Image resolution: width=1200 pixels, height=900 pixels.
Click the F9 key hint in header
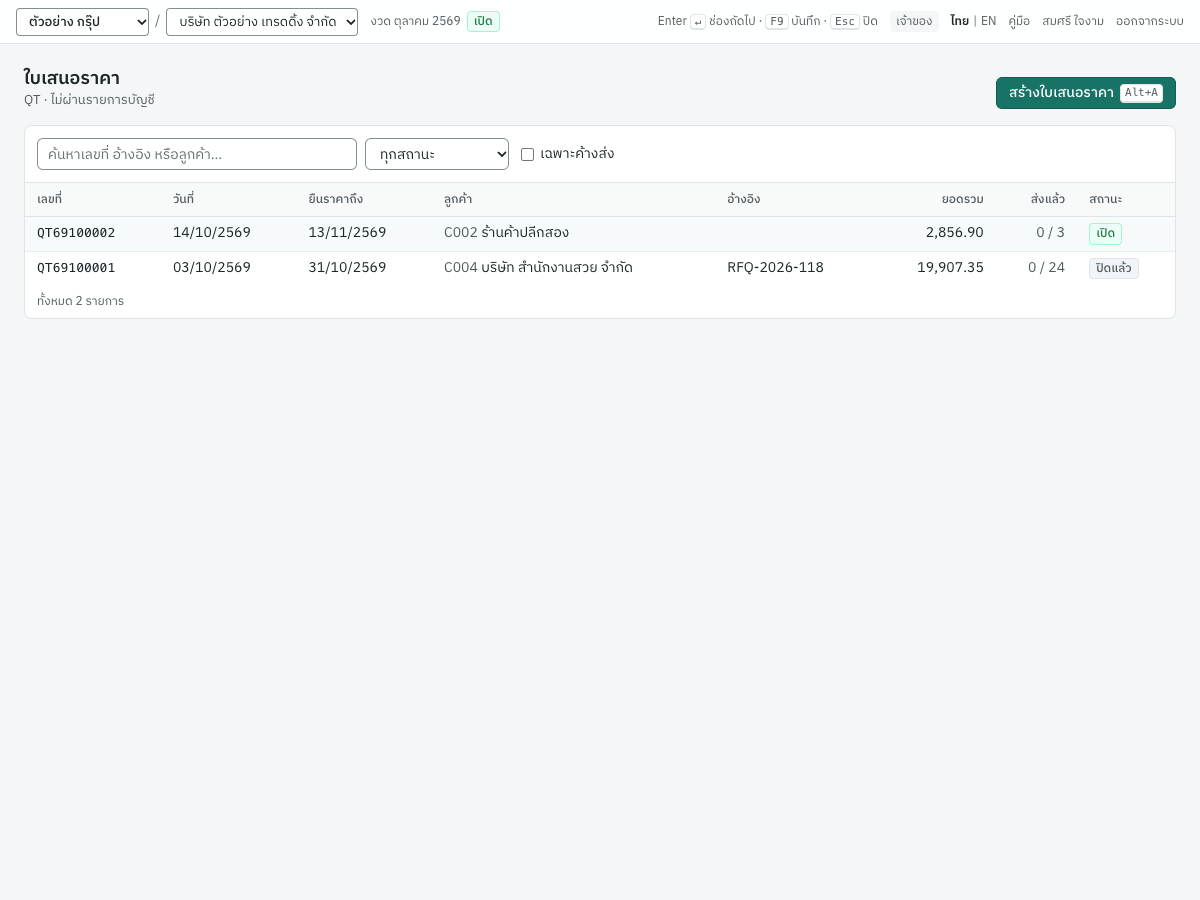tap(777, 21)
